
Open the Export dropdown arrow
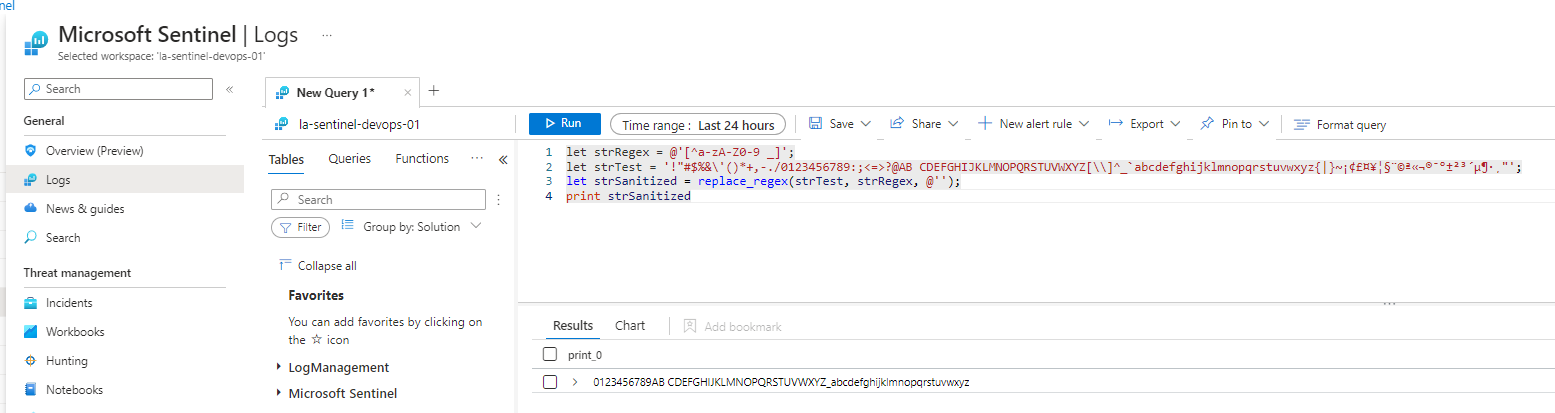(1175, 124)
